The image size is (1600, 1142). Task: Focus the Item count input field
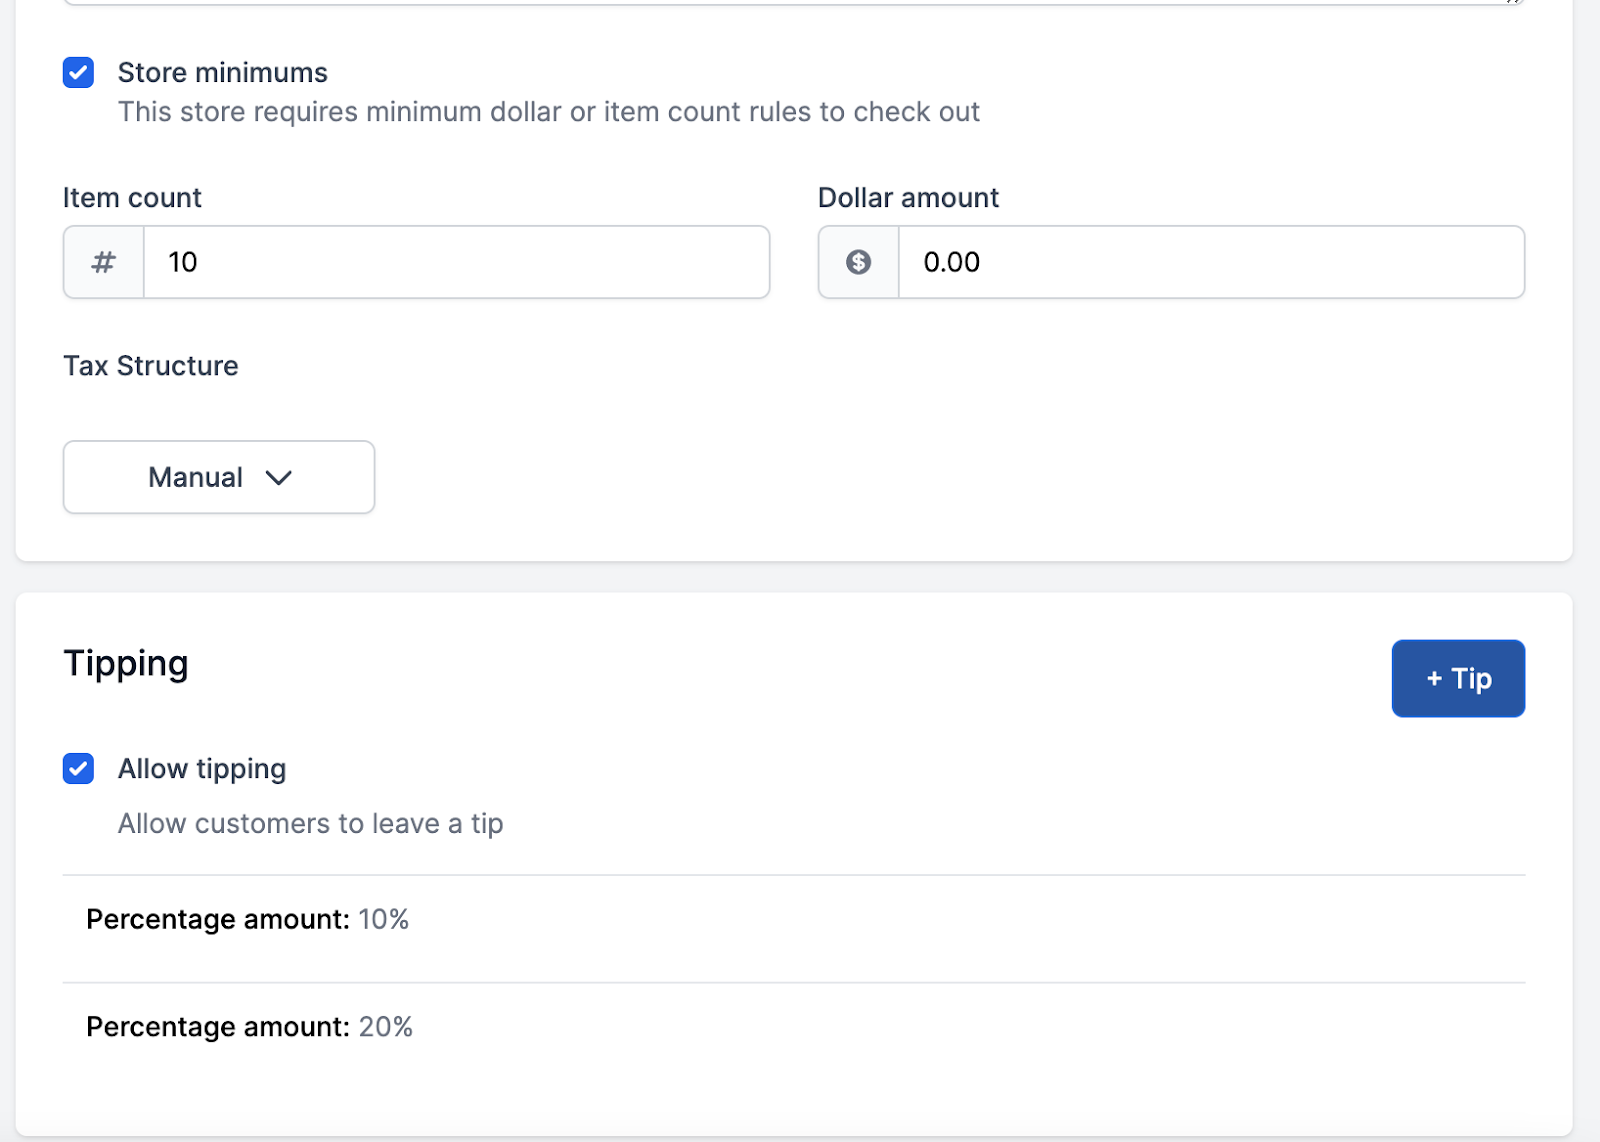coord(456,262)
